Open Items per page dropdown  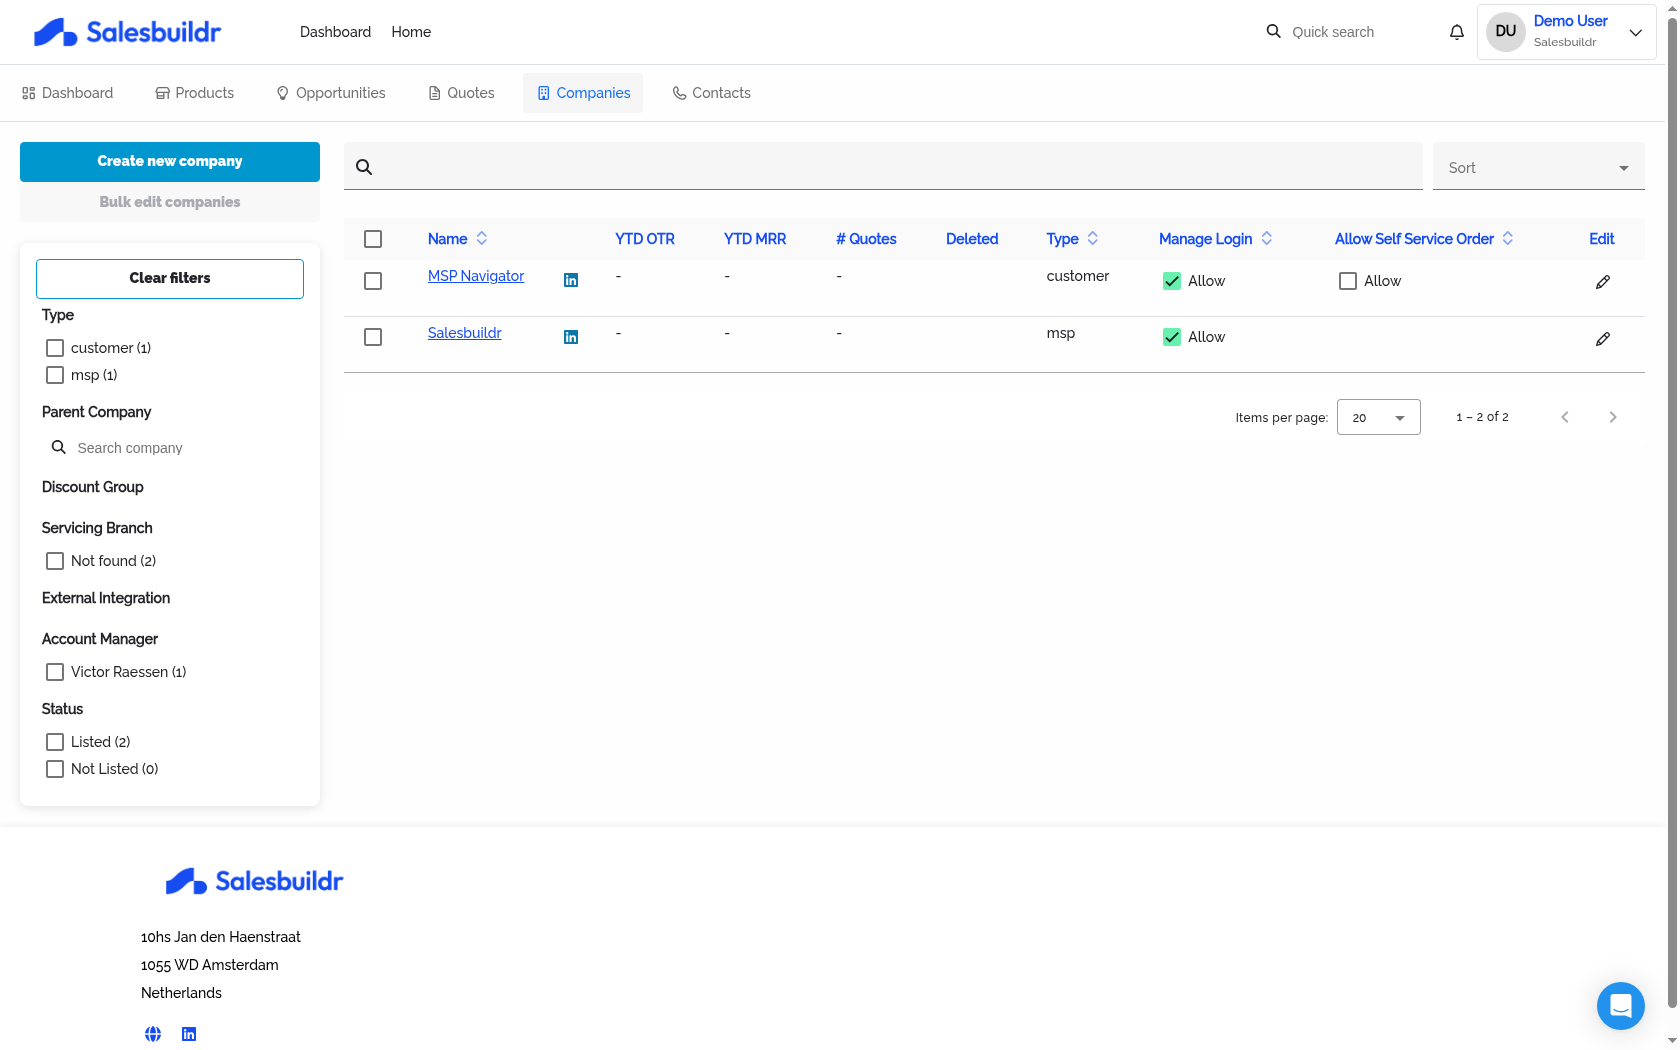[1379, 417]
